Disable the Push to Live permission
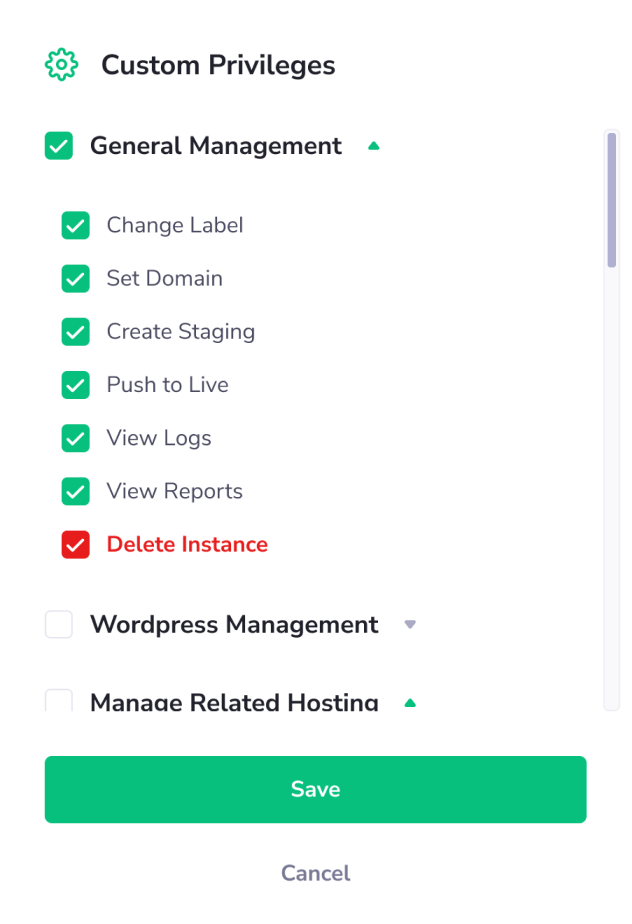Screen dimensions: 632x924 click(x=75, y=384)
